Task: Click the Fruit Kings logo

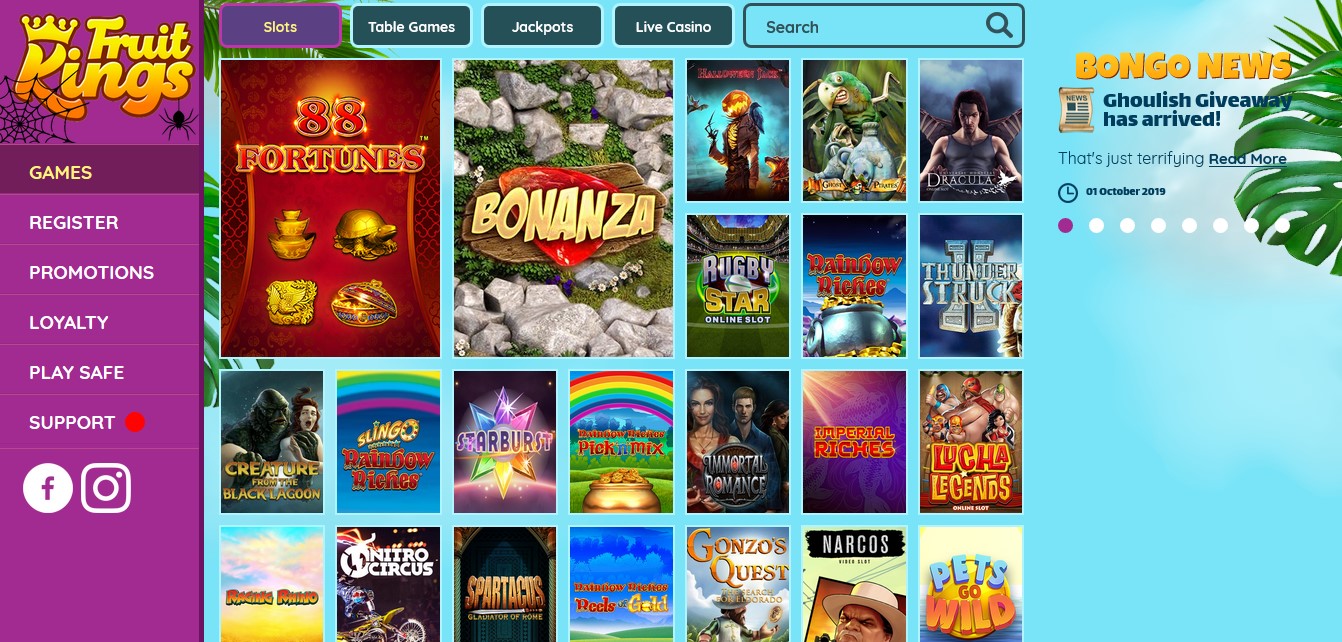Action: tap(99, 72)
